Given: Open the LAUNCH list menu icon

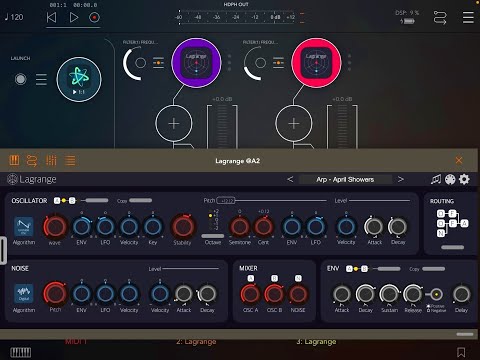Looking at the screenshot, I should point(41,79).
